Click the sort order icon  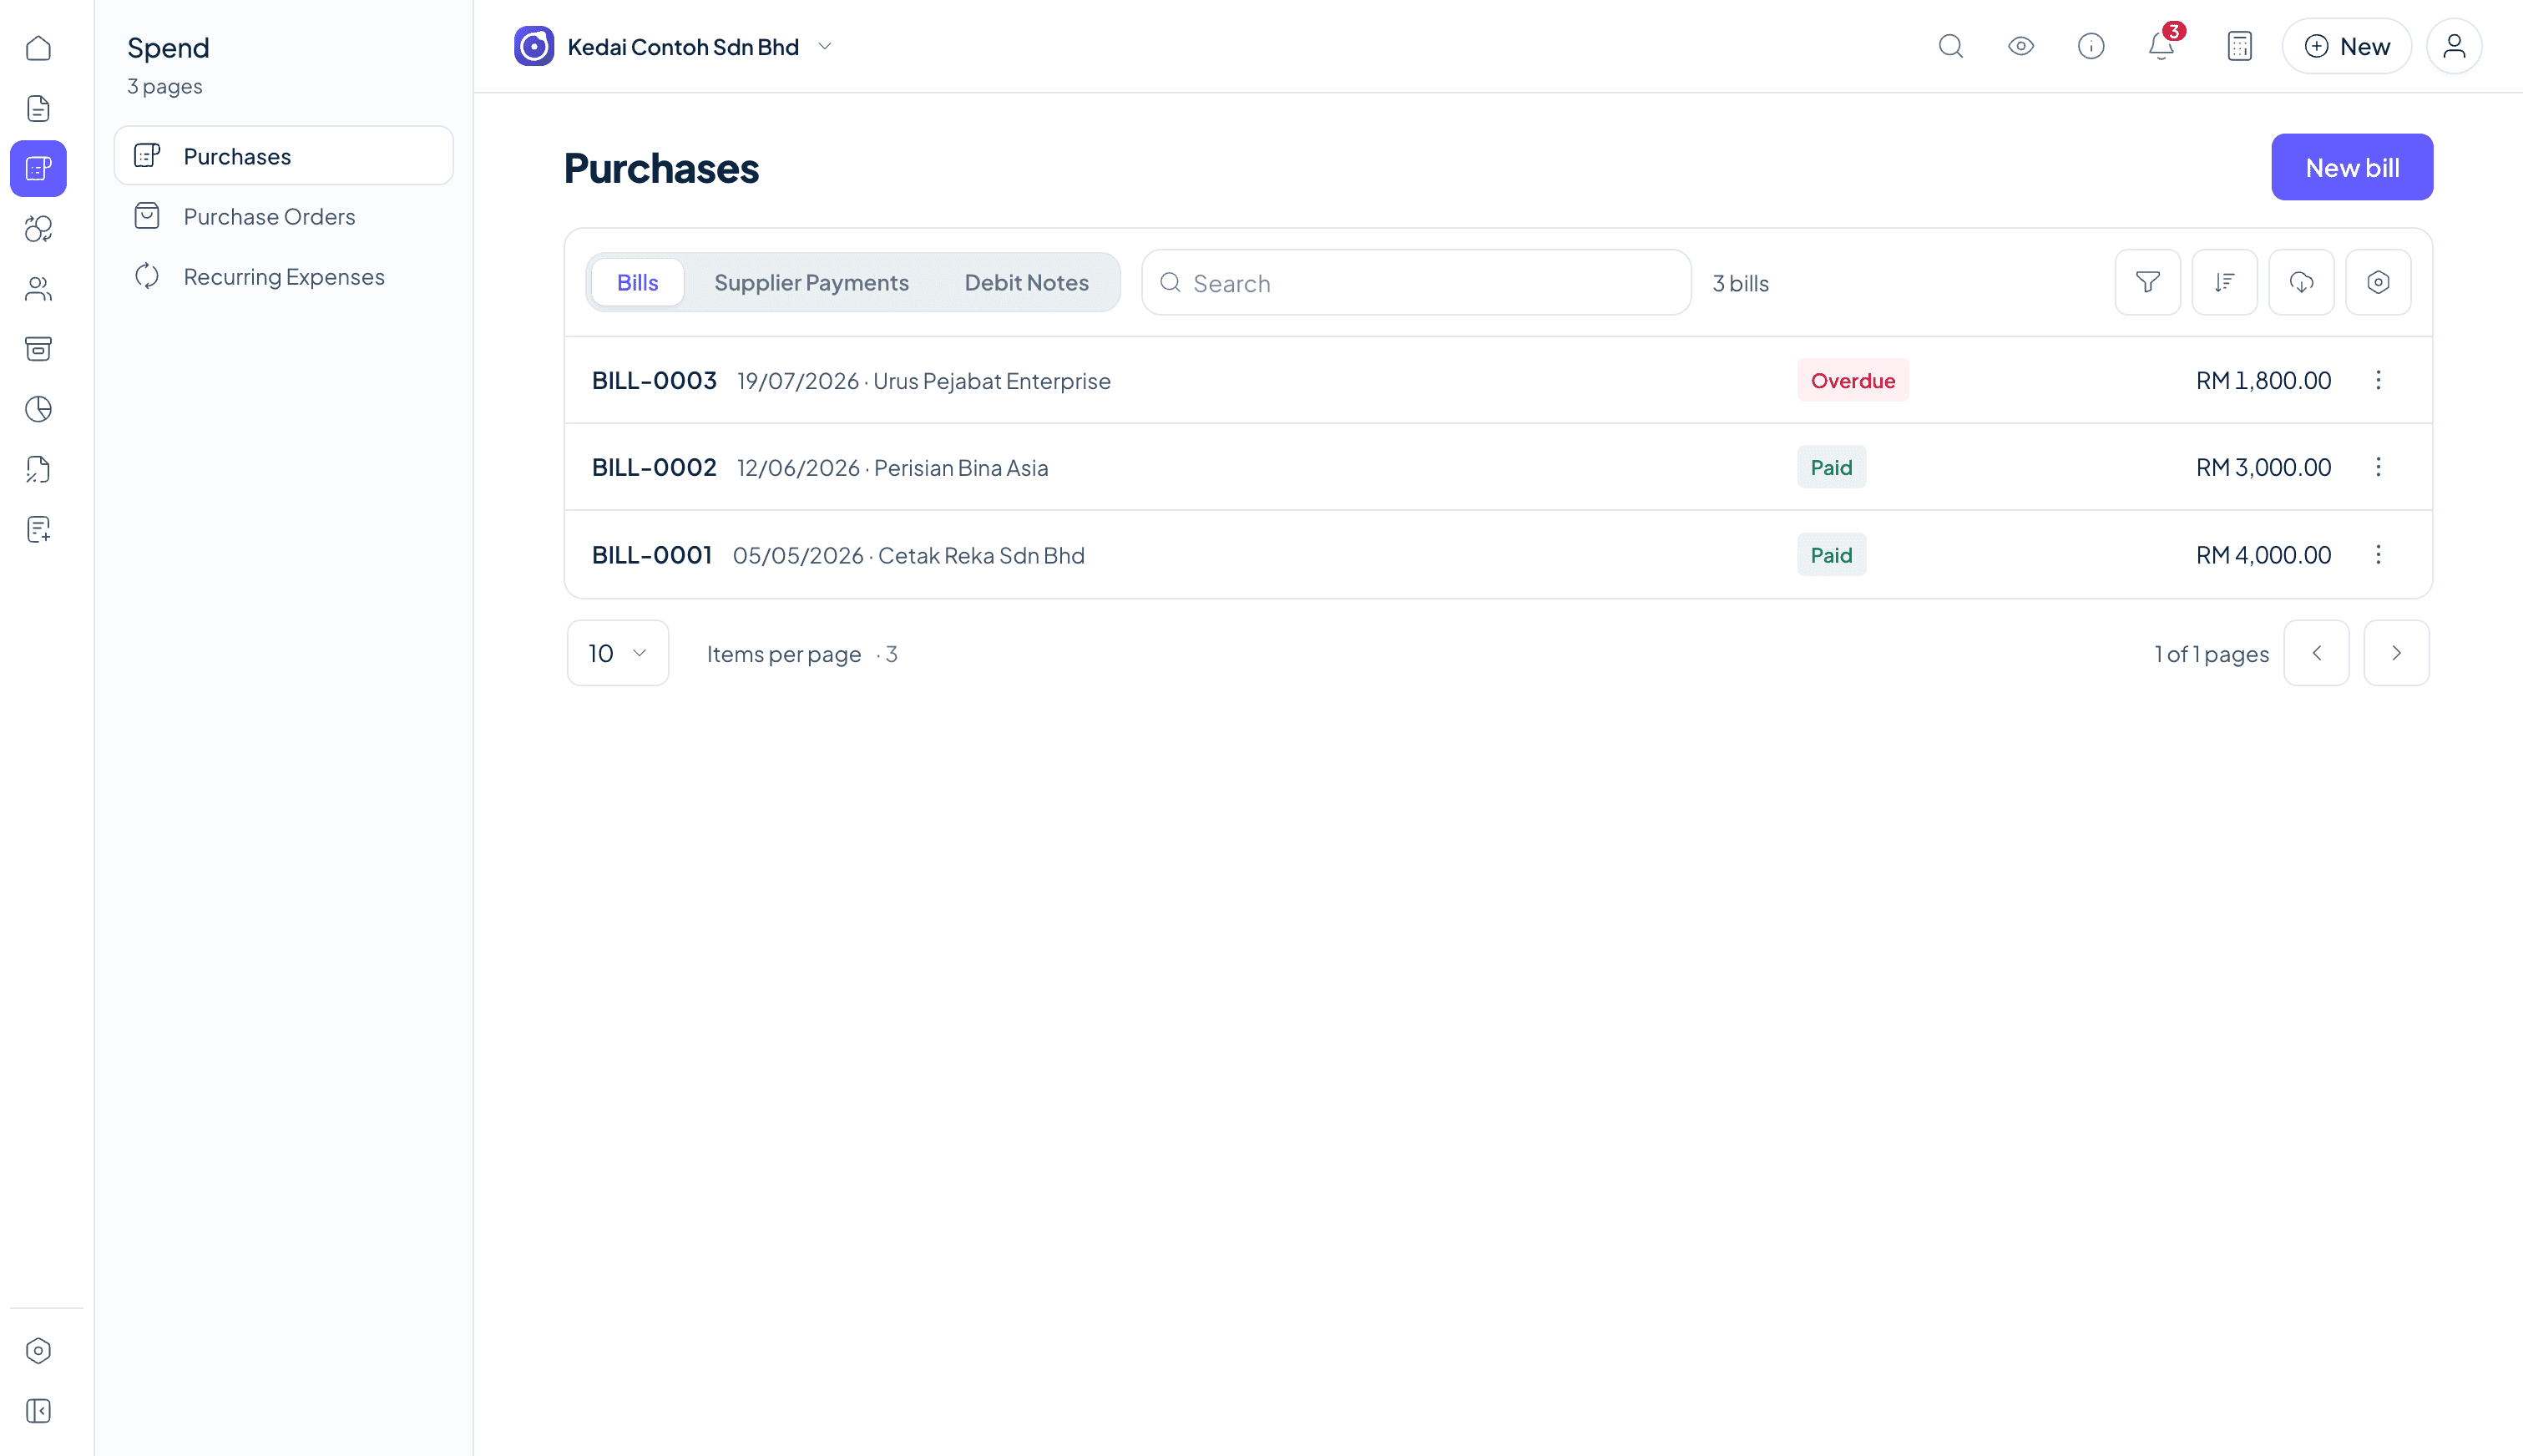click(2225, 282)
